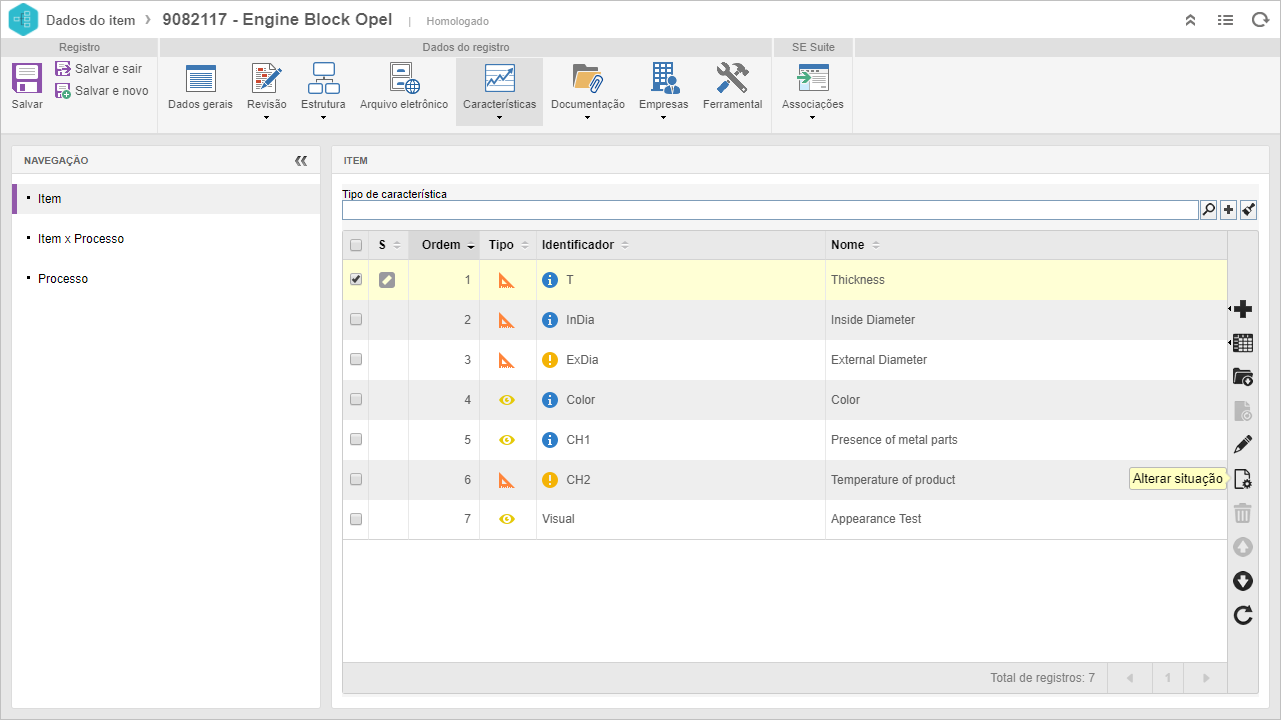Click the refresh icon in header

click(1260, 20)
